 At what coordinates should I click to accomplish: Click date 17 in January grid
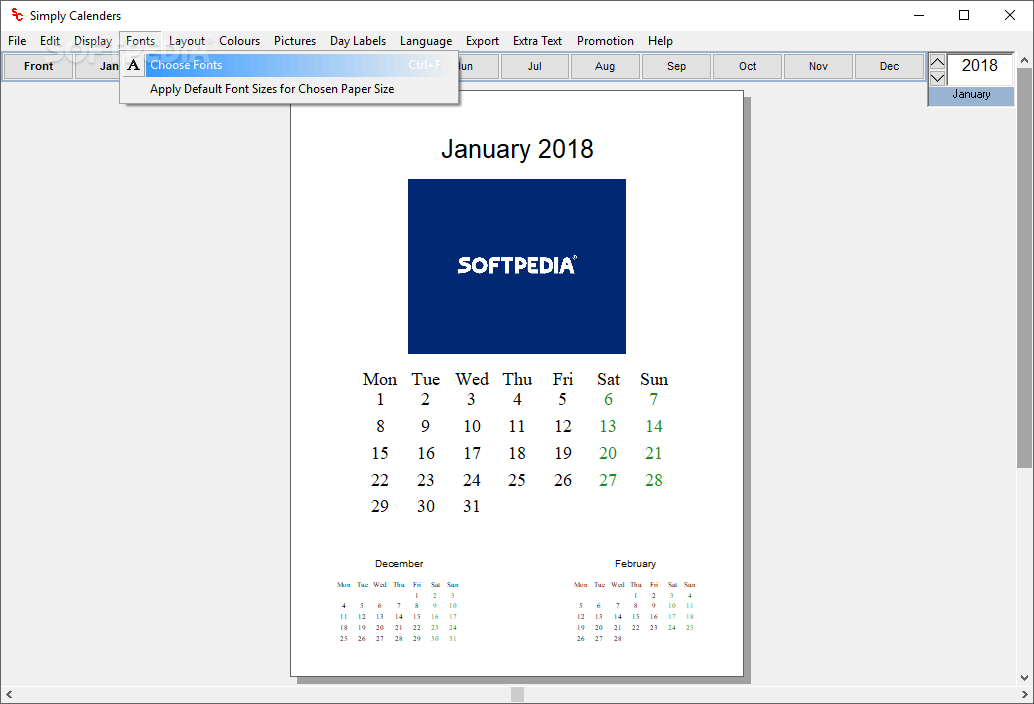(471, 454)
